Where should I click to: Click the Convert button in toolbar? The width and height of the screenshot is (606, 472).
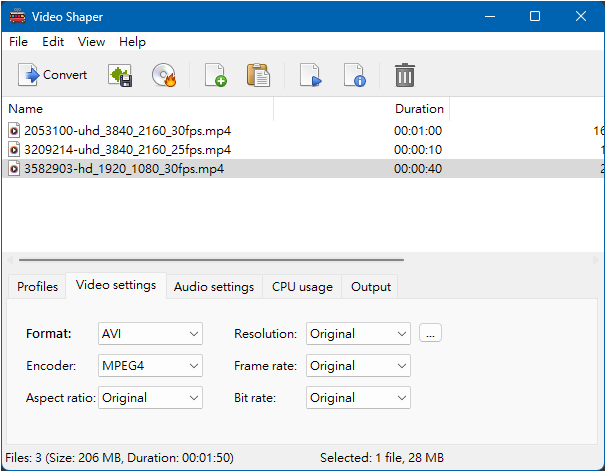[53, 75]
